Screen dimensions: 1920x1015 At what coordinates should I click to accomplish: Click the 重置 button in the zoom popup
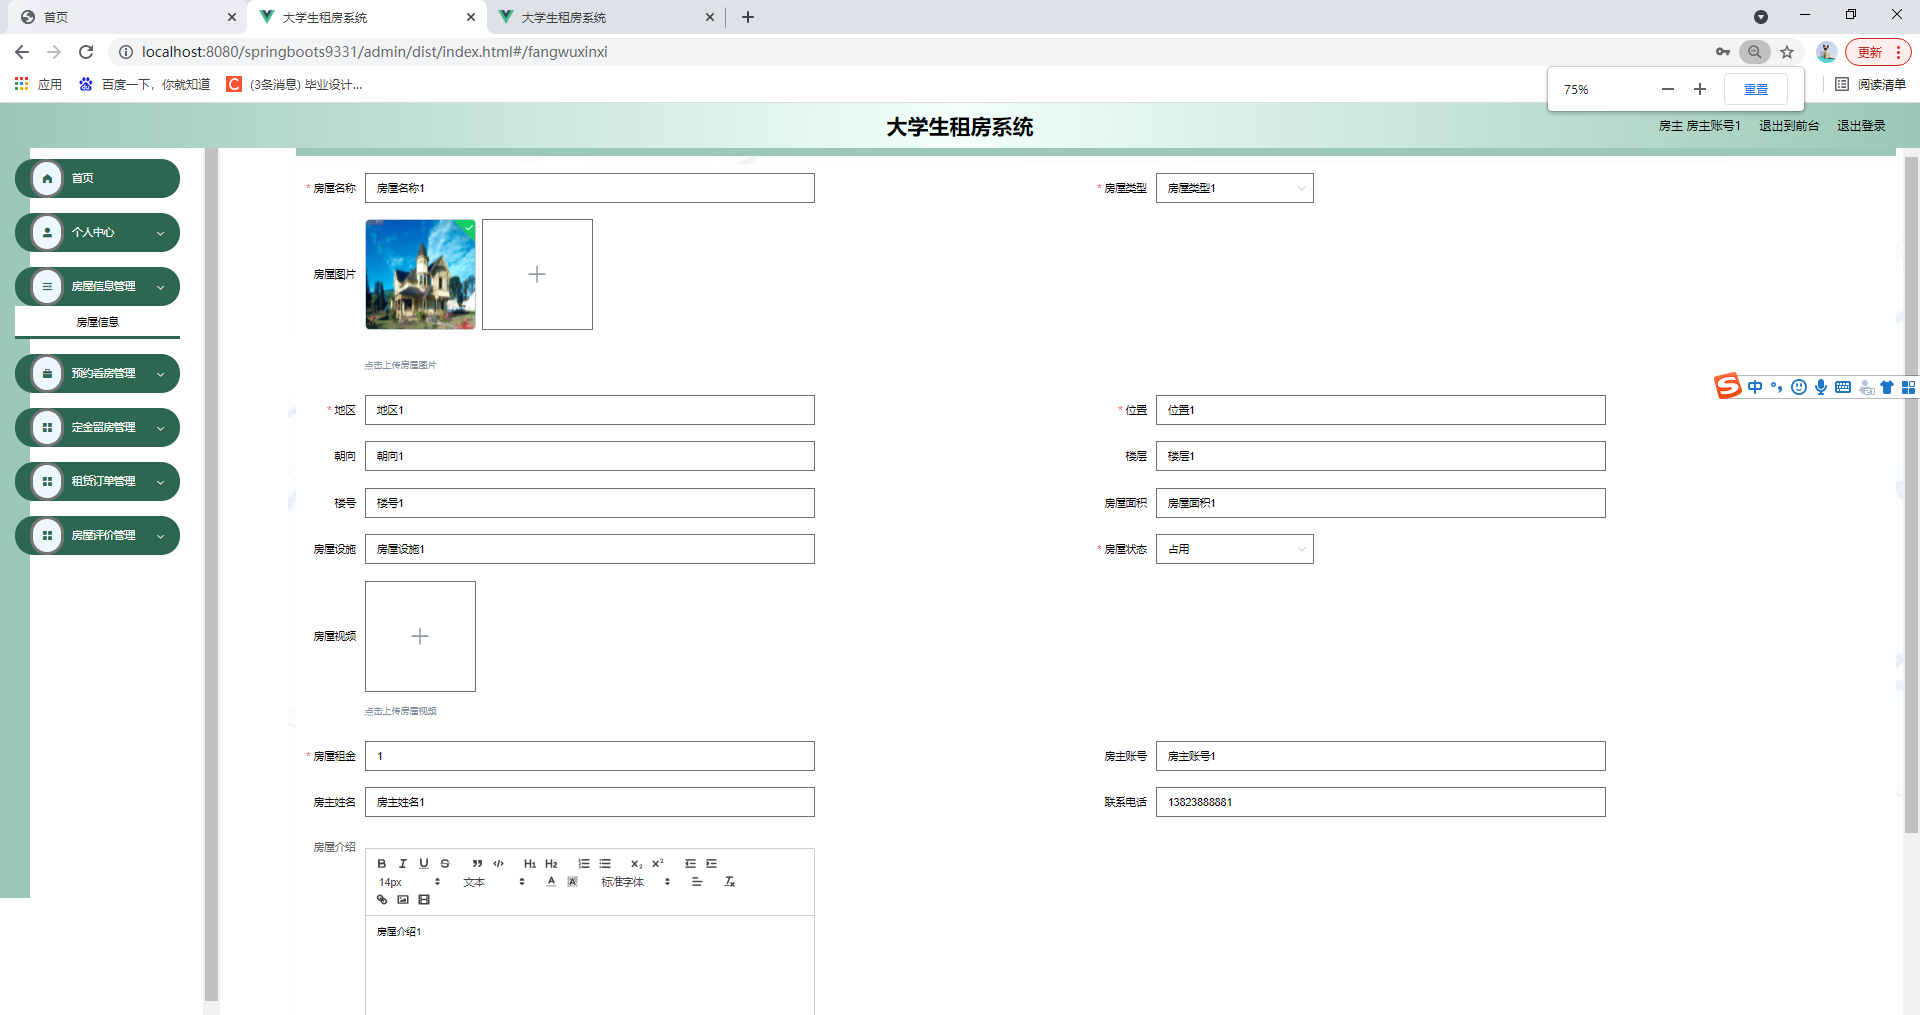[1755, 89]
